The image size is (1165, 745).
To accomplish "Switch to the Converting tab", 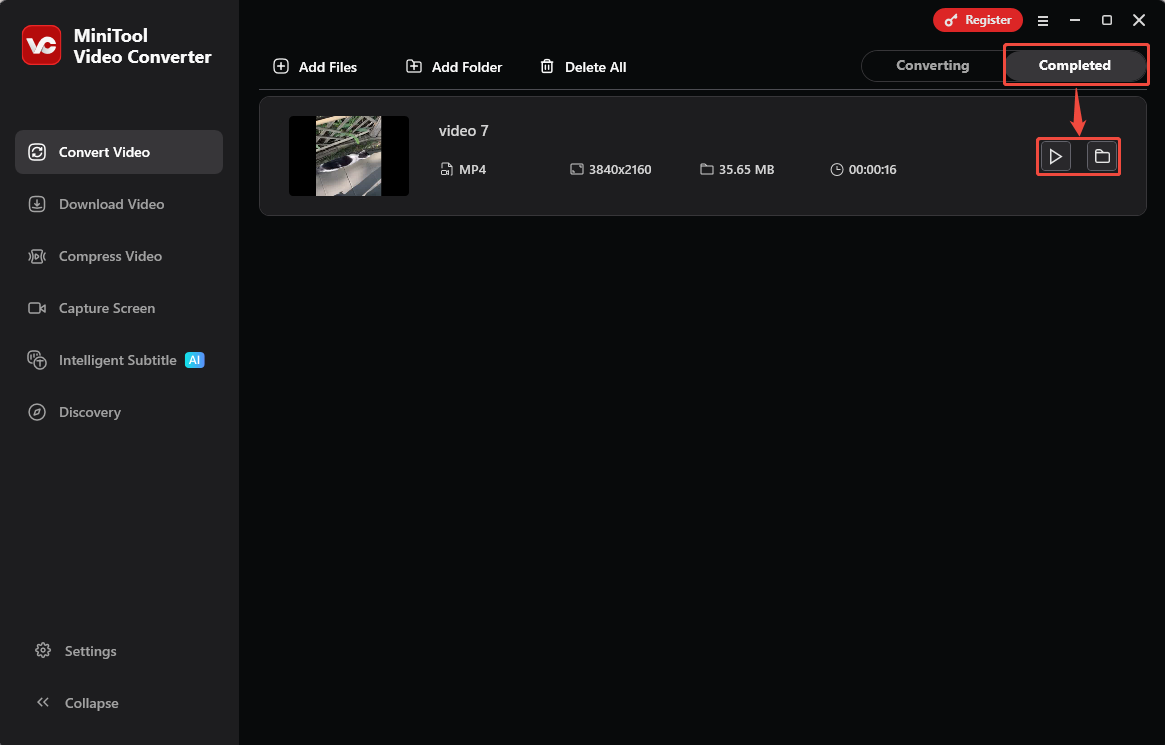I will click(931, 65).
